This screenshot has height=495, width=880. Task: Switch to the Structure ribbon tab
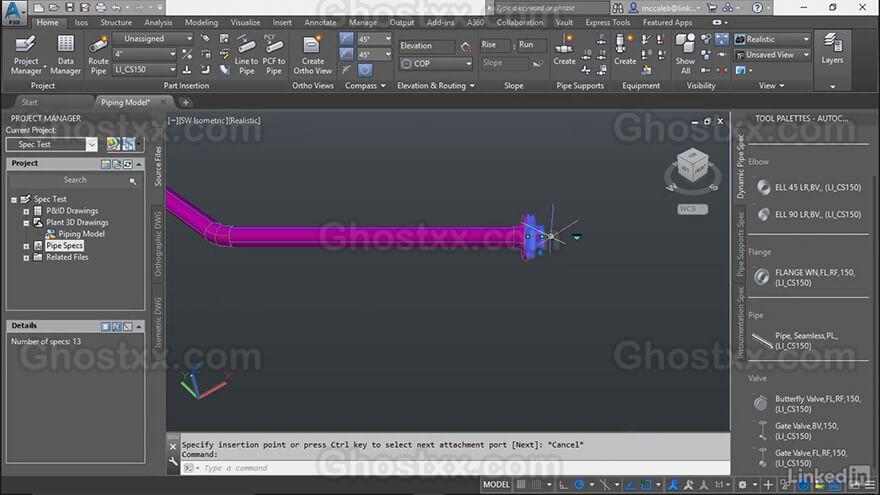[116, 22]
